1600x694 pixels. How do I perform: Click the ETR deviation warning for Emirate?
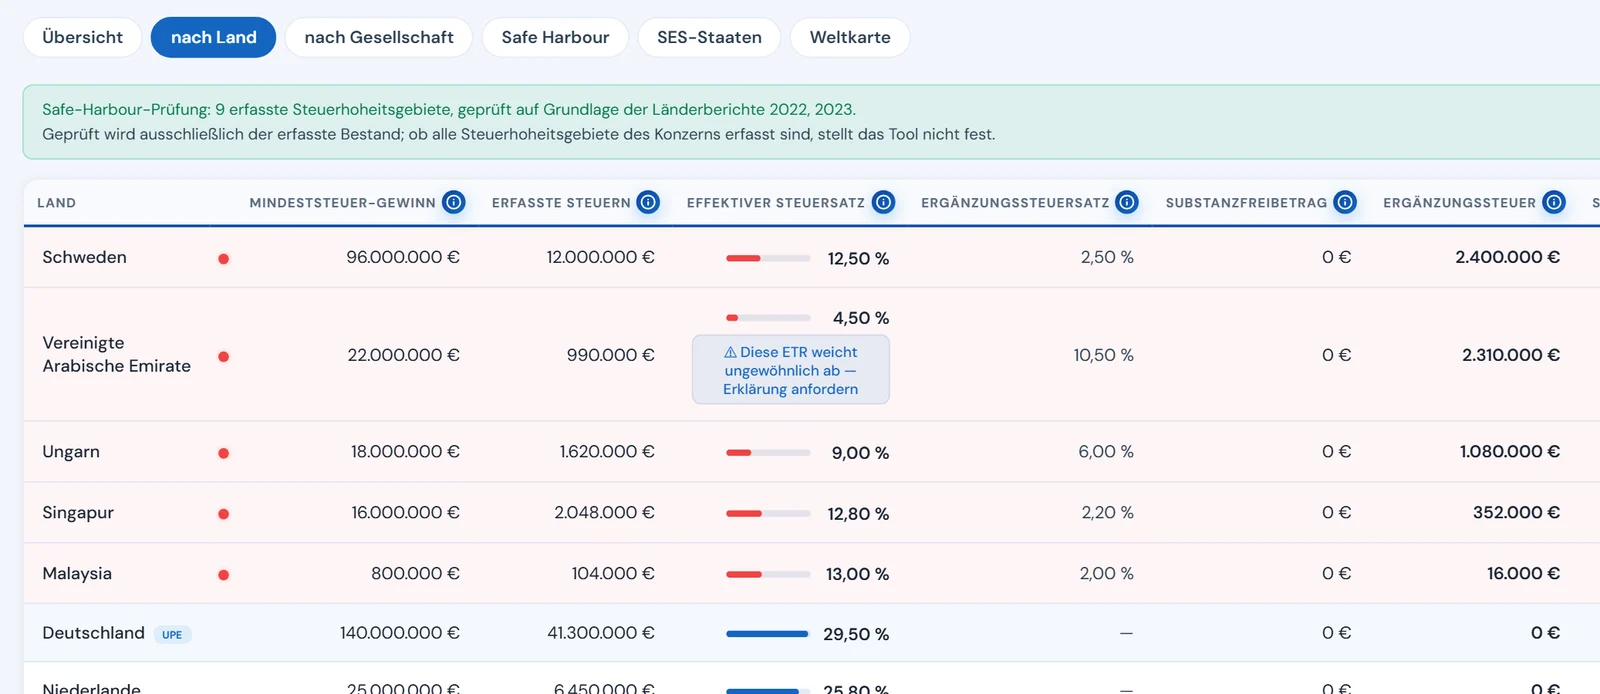click(x=791, y=370)
